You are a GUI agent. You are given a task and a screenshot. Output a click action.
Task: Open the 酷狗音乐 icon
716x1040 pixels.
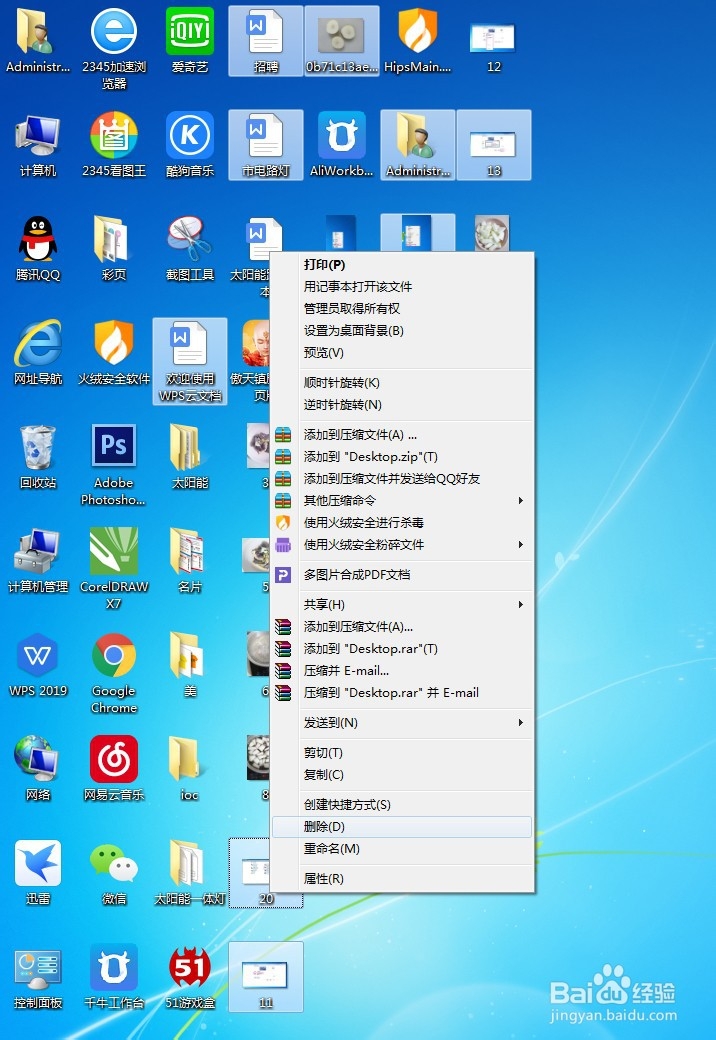(190, 145)
